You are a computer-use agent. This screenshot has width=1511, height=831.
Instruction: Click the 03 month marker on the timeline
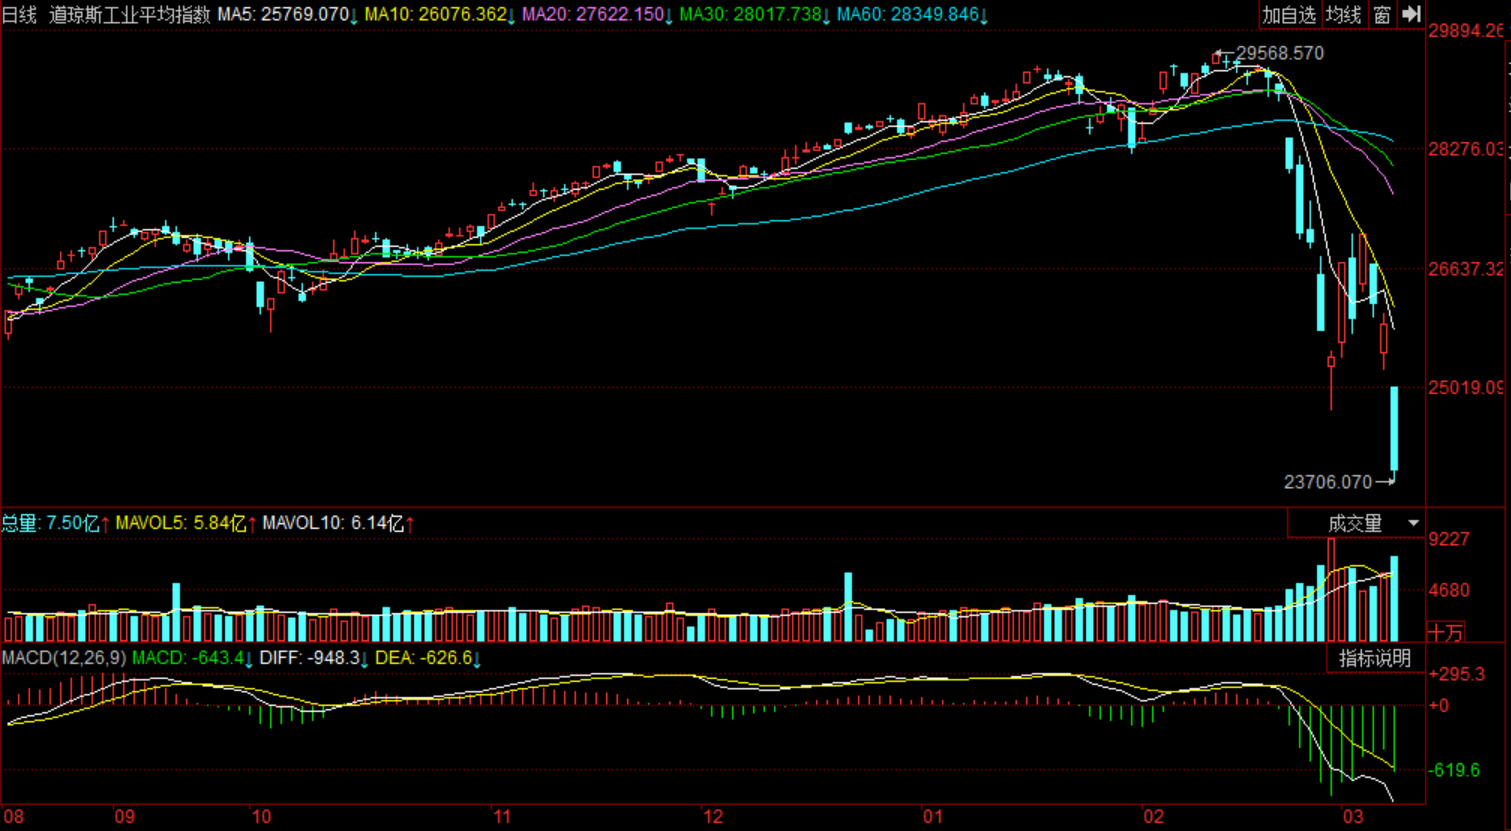coord(1352,817)
